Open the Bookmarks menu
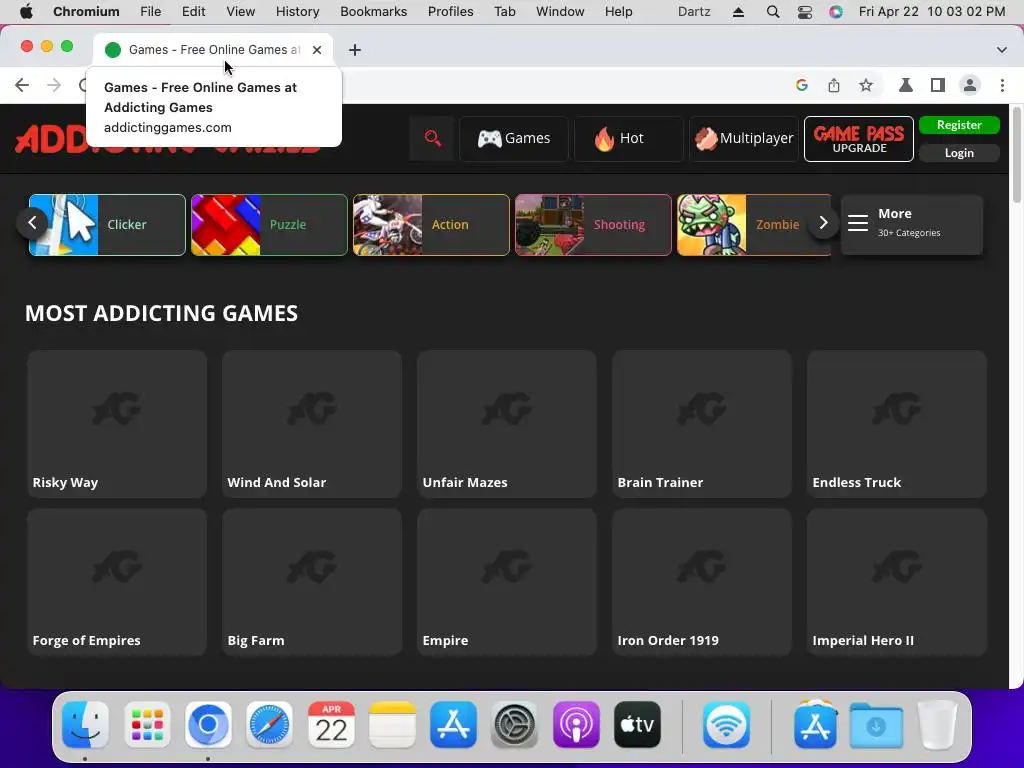 (374, 12)
